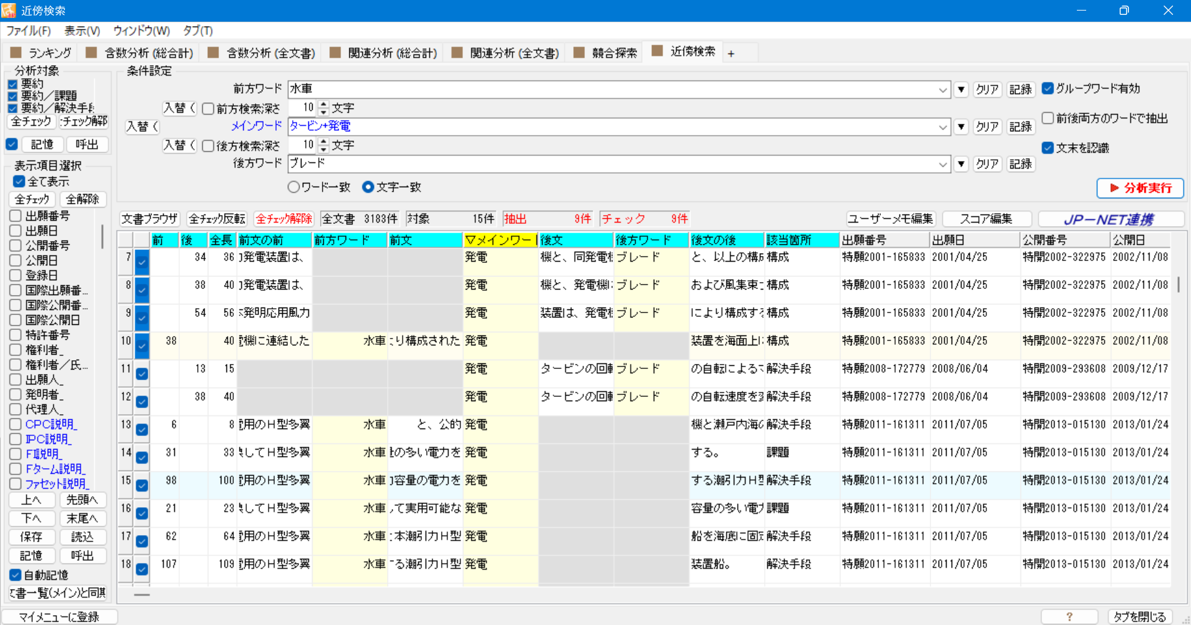This screenshot has height=625, width=1191.
Task: Open the ファイル(F) menu
Action: click(28, 31)
